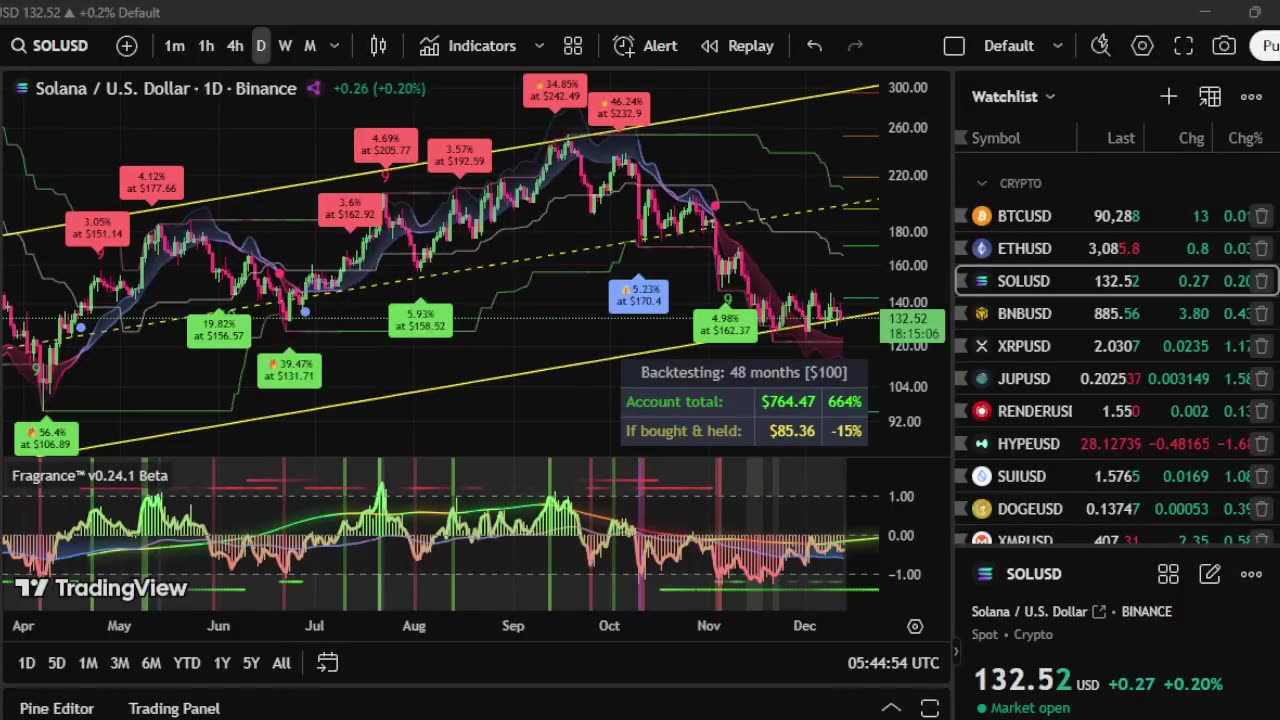Remove SOLUSD with its trash icon
Screen dimensions: 1280x720
click(x=1262, y=281)
